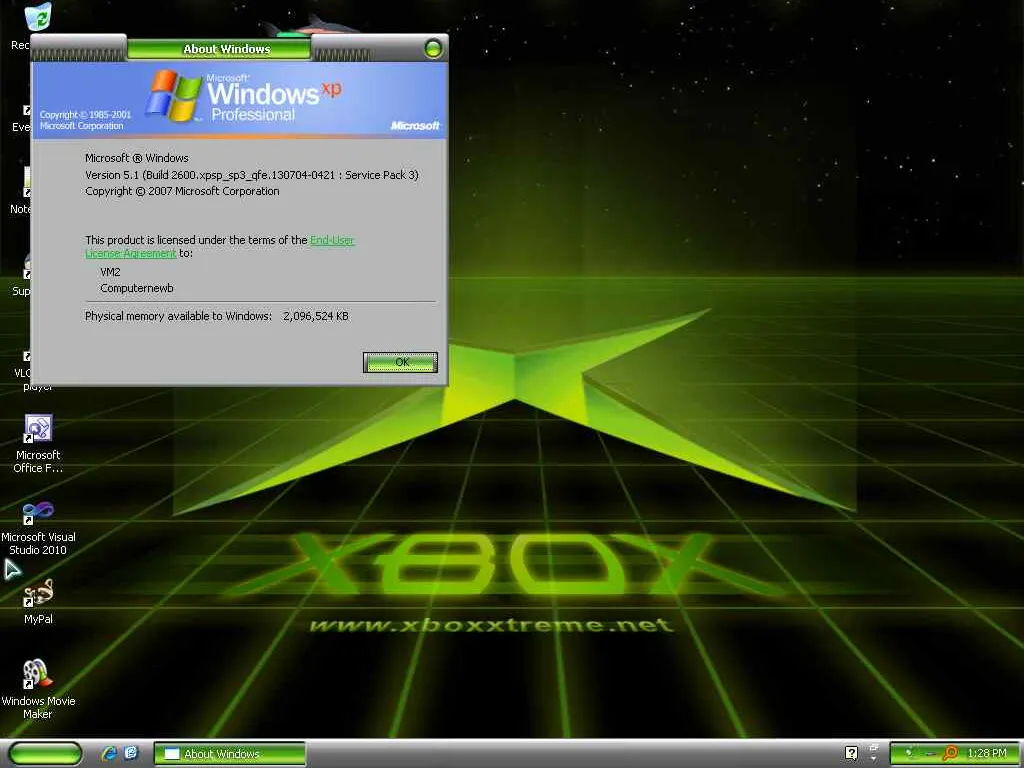Click the 'Version 5.1' build text line
The image size is (1024, 768).
pos(251,175)
